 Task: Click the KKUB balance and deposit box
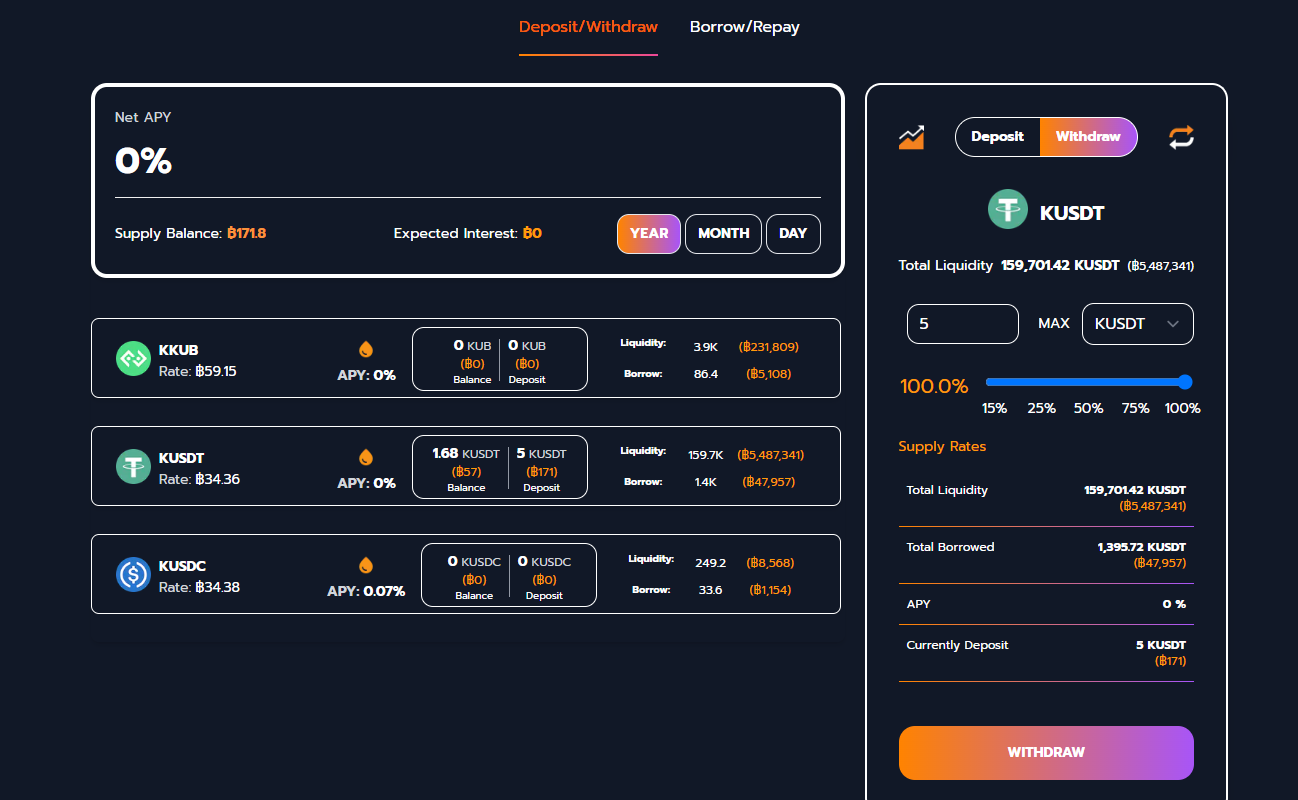(500, 358)
